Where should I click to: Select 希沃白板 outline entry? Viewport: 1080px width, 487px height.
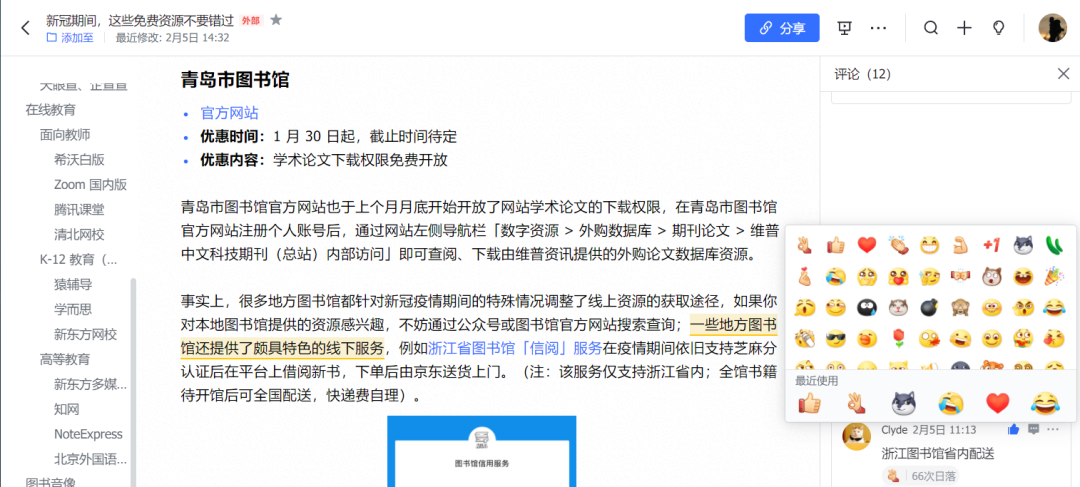pos(79,160)
